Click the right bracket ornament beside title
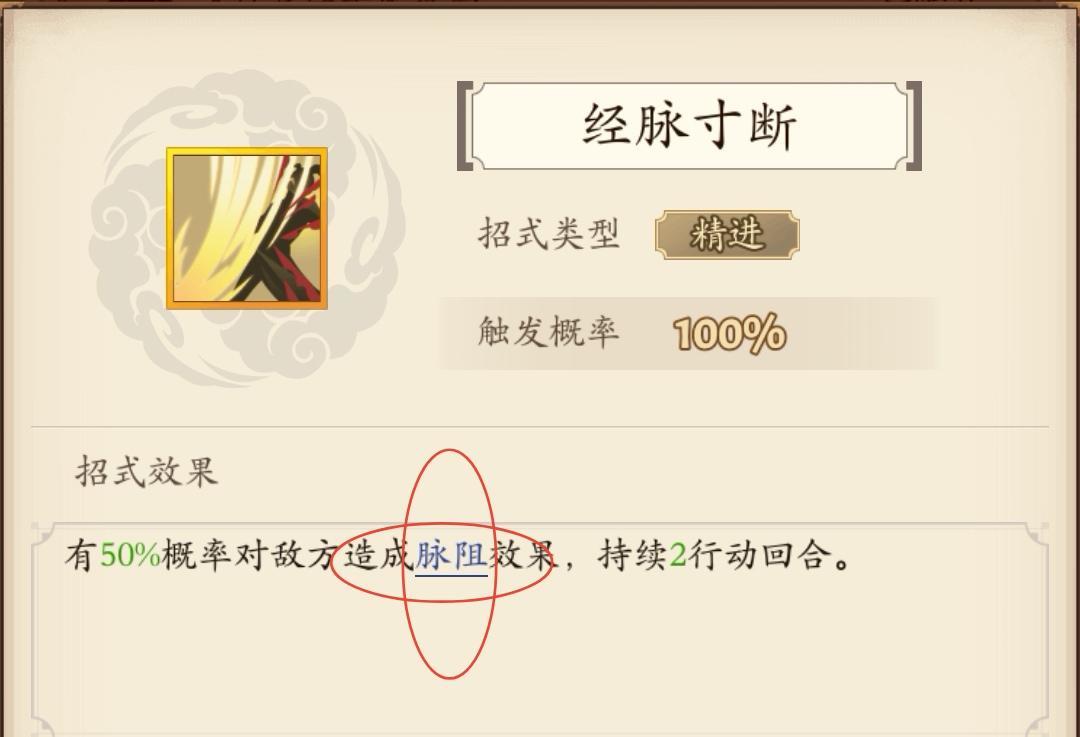 pyautogui.click(x=913, y=126)
